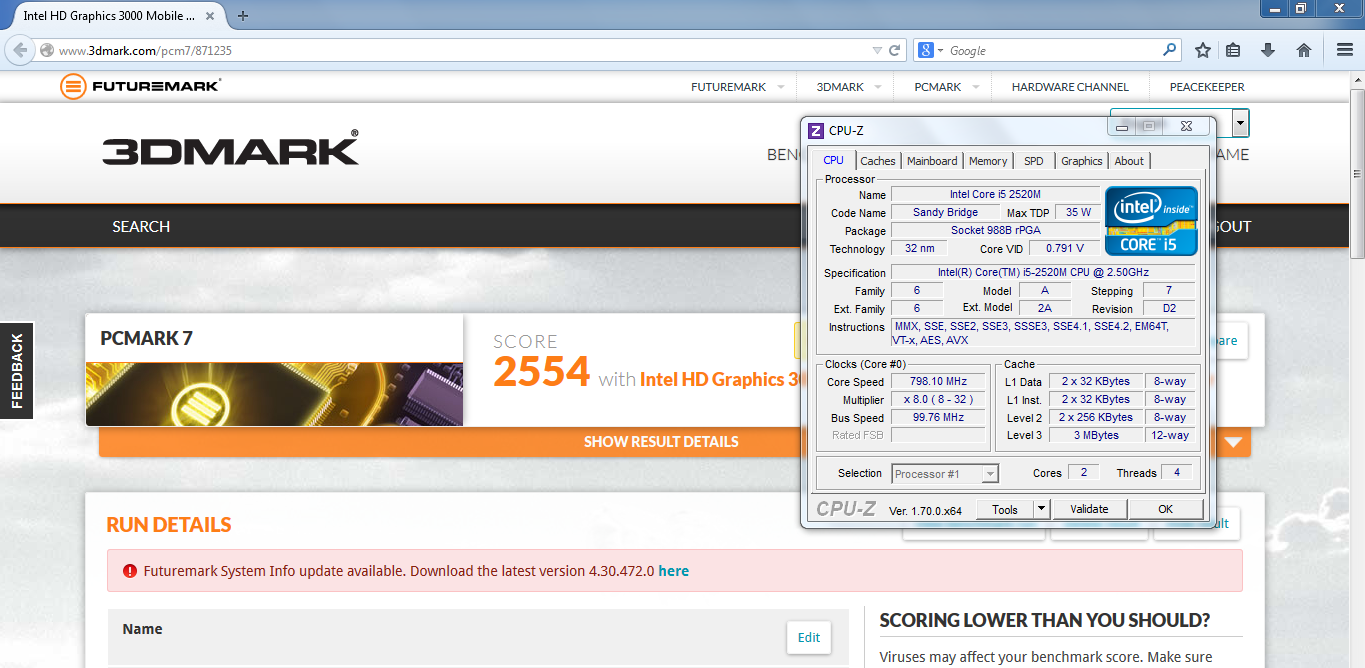Click the Technology value 32 nm
Screen dimensions: 1365x668
tap(918, 248)
